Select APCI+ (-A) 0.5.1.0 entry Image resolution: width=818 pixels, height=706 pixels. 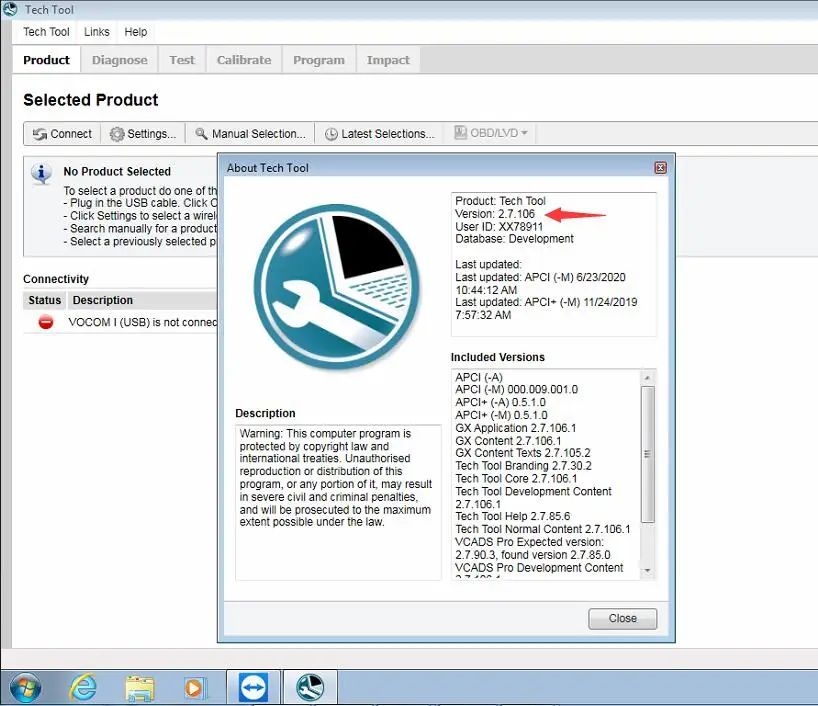[x=500, y=402]
